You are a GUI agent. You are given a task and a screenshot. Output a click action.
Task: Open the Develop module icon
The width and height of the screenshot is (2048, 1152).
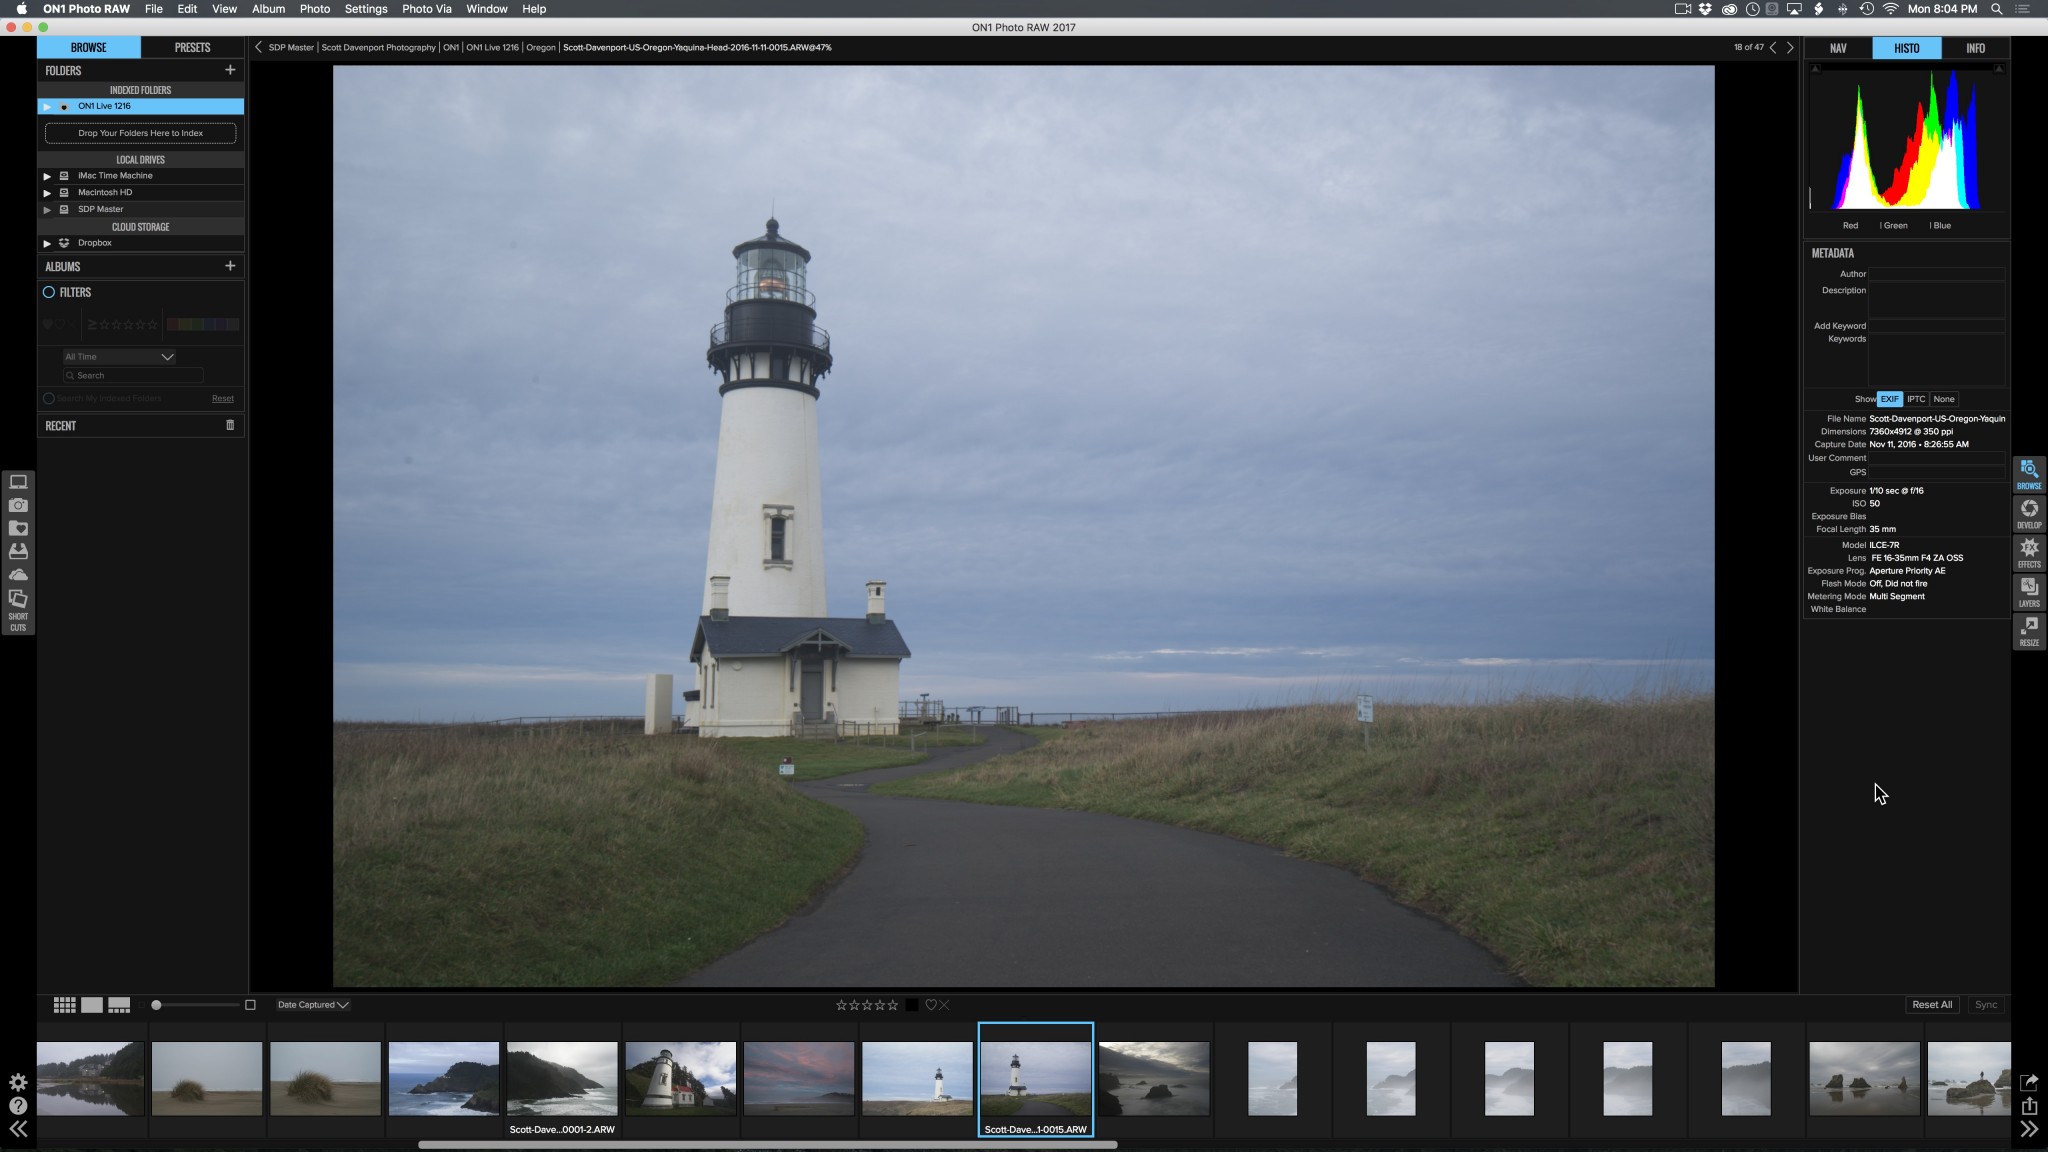point(2029,513)
